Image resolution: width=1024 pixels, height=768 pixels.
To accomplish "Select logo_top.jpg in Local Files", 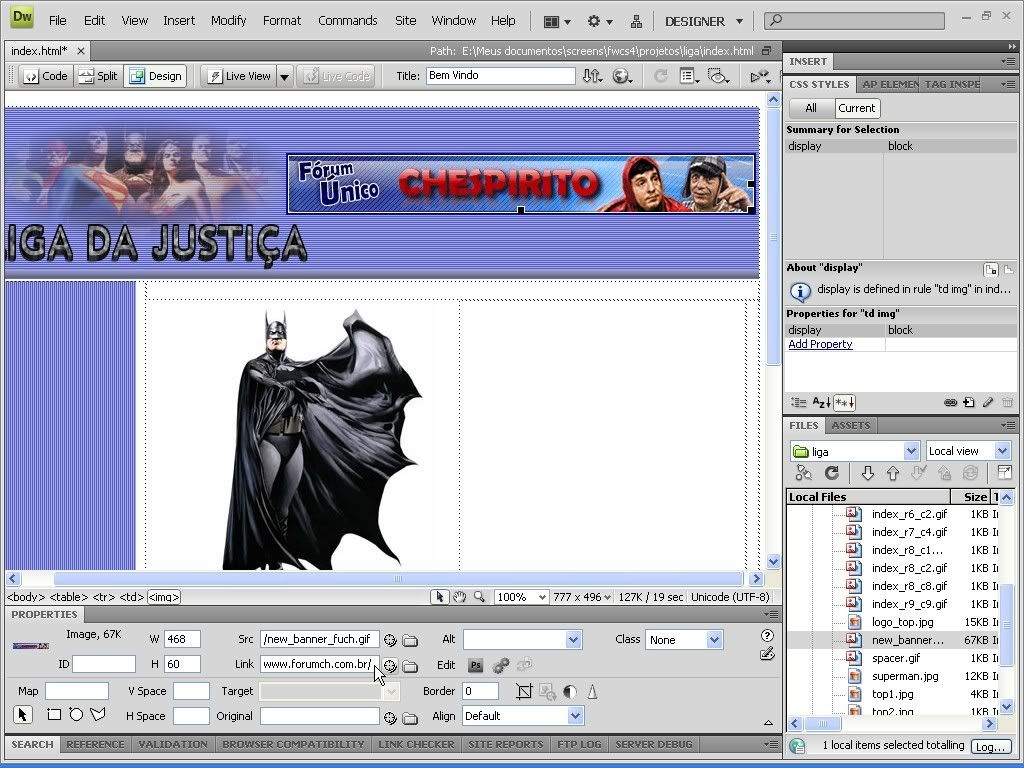I will [903, 622].
